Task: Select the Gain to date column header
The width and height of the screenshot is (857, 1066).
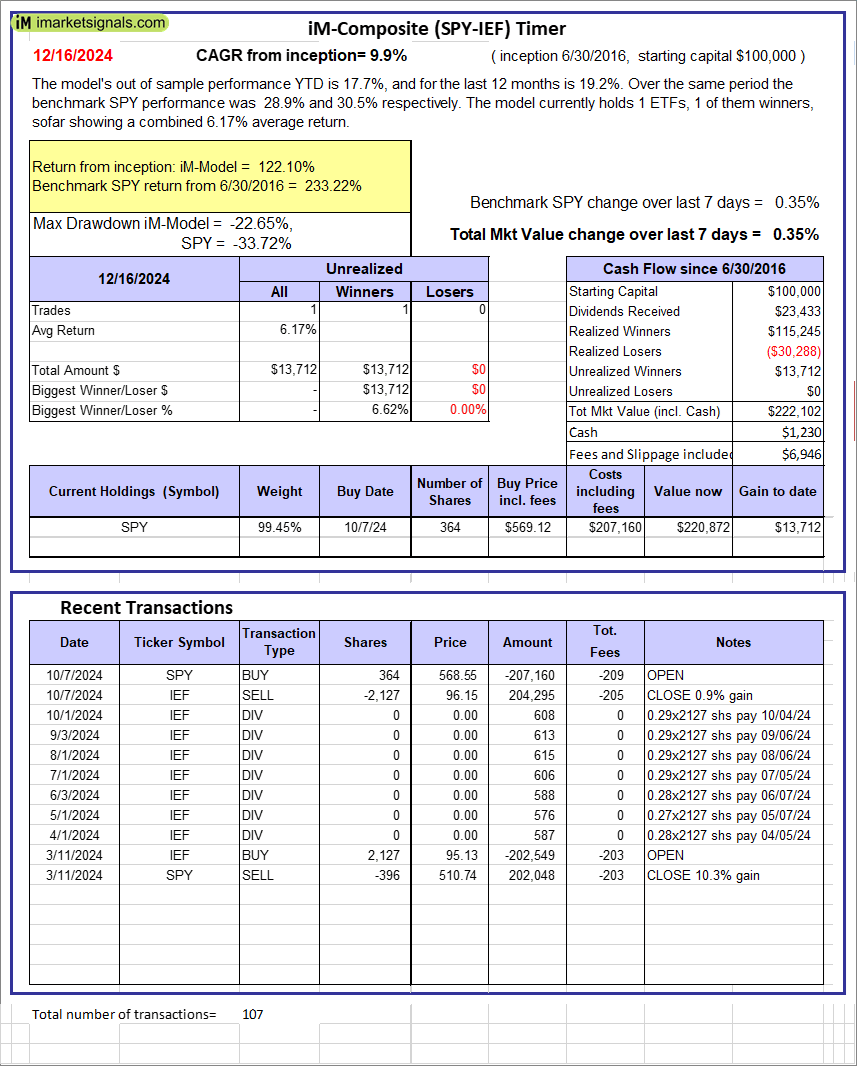Action: [x=777, y=491]
